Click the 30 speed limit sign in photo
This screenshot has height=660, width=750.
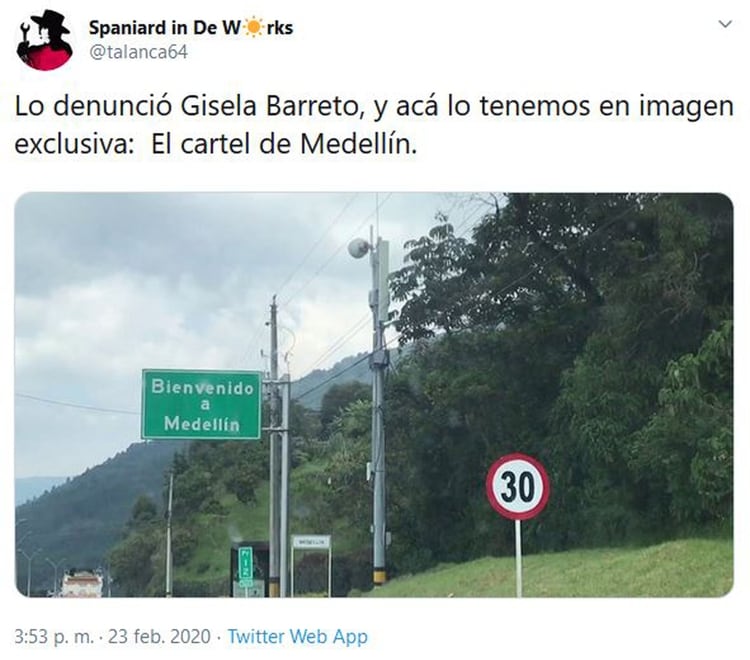518,487
